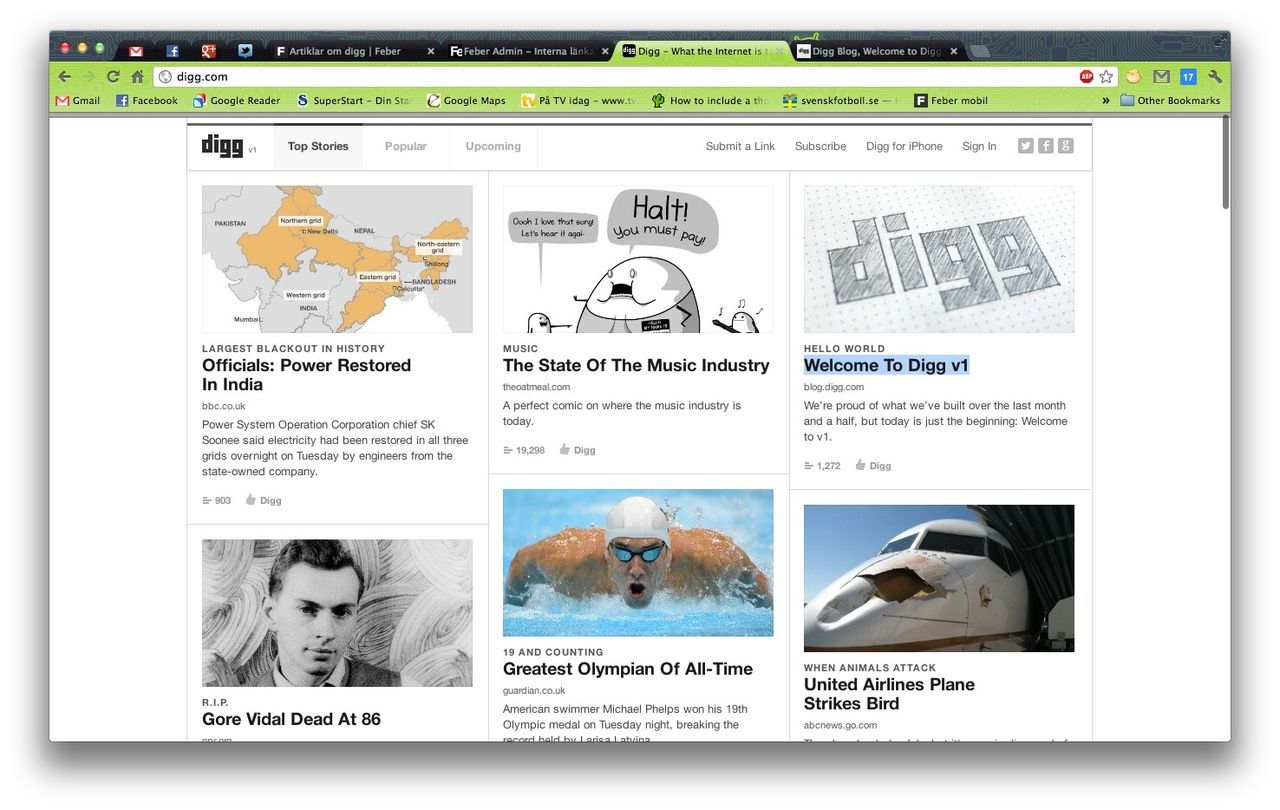This screenshot has height=810, width=1280.
Task: Digg the India power restored story
Action: 264,500
